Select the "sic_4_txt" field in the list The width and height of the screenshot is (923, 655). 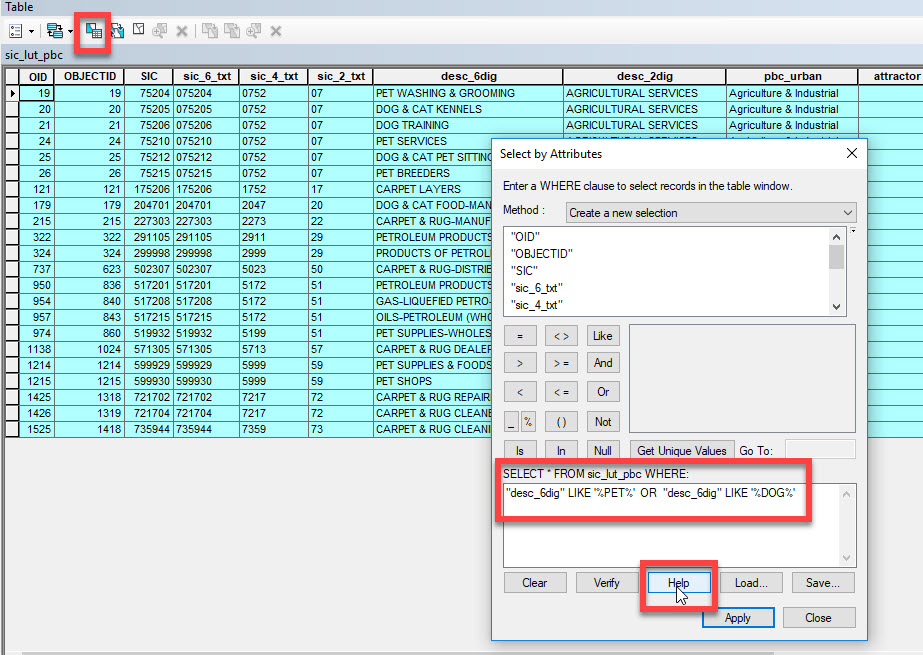point(537,305)
